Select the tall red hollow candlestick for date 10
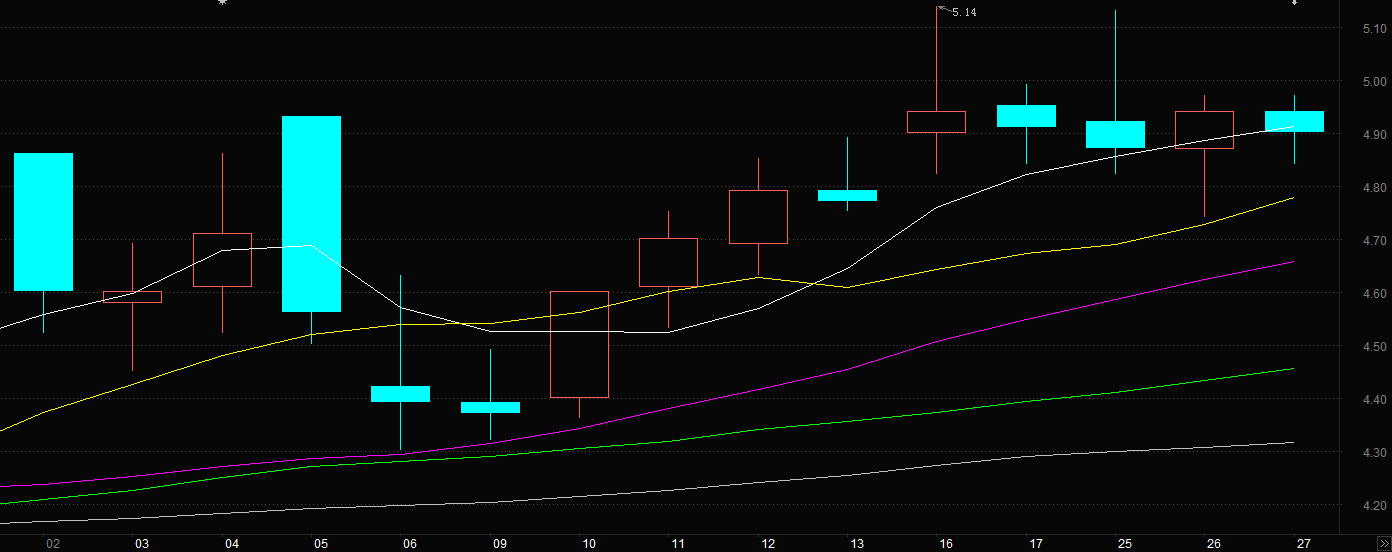Screen dimensions: 1392x552 coord(579,344)
